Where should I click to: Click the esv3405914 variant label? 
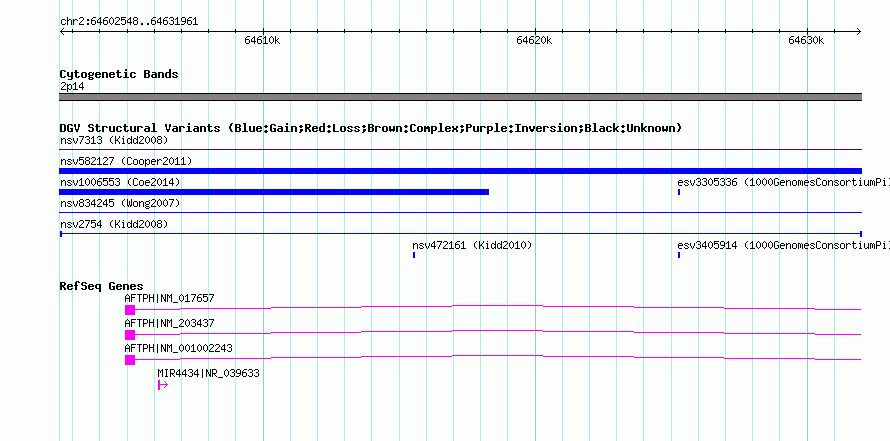click(783, 245)
